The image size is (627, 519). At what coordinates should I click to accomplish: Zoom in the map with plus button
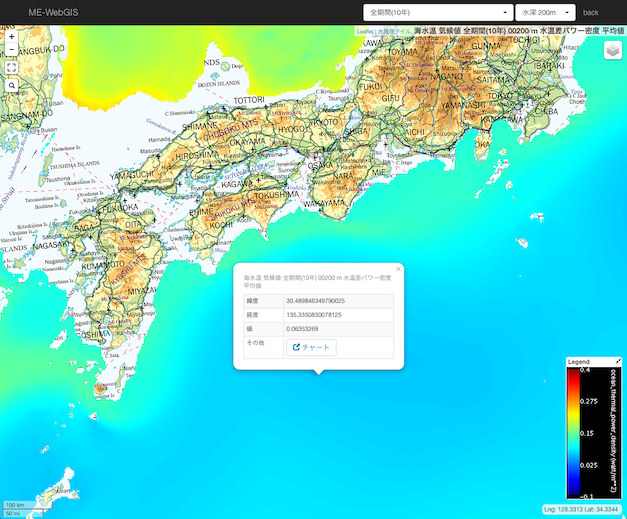pyautogui.click(x=11, y=36)
